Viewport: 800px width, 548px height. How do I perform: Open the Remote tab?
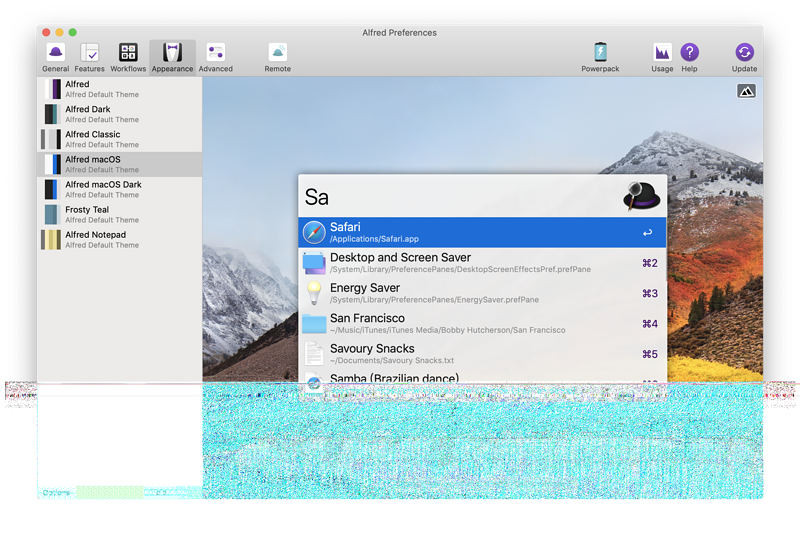pyautogui.click(x=278, y=58)
